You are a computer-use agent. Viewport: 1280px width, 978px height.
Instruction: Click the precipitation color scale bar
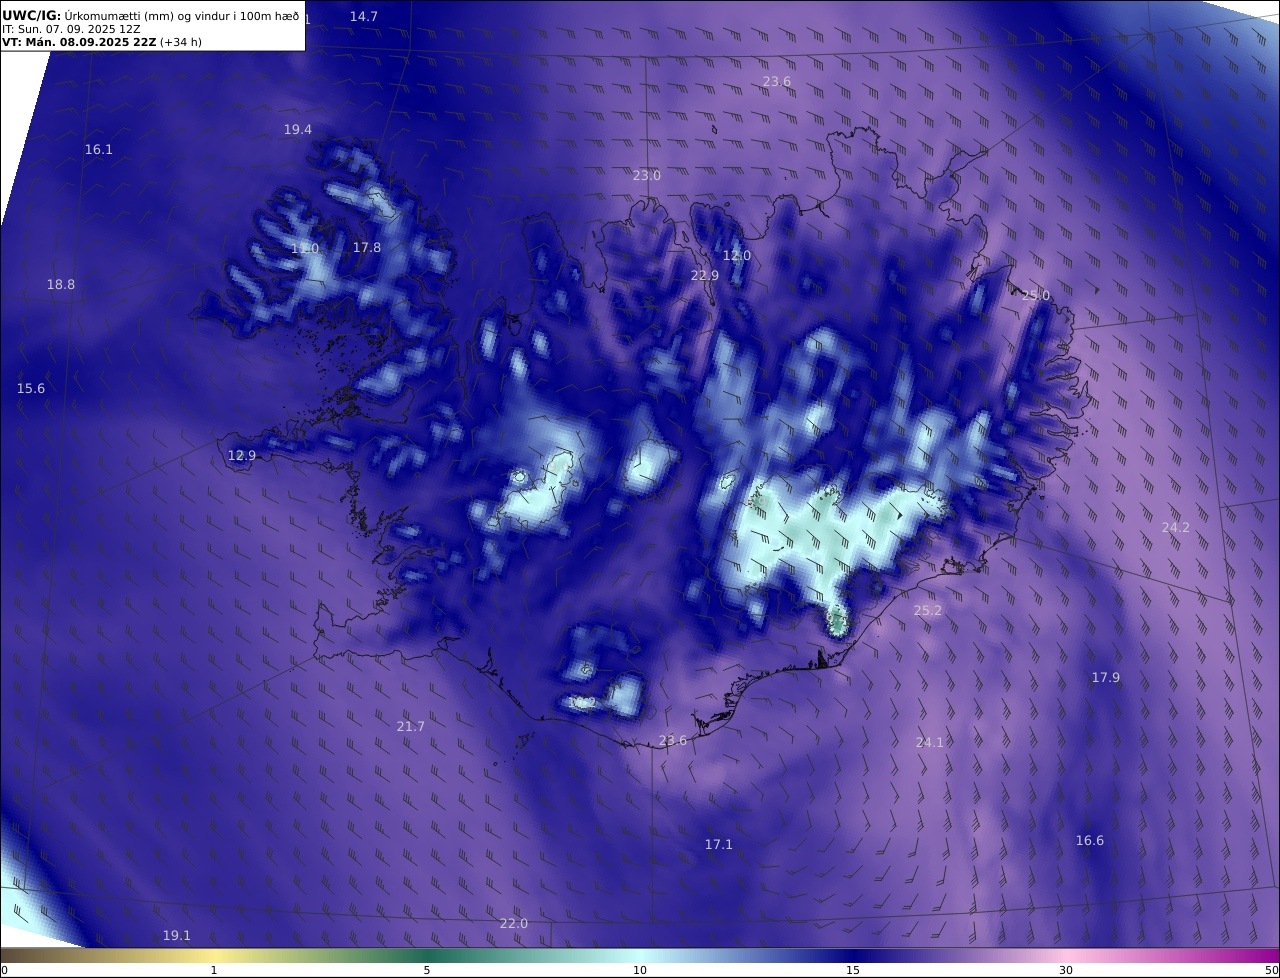coord(640,956)
